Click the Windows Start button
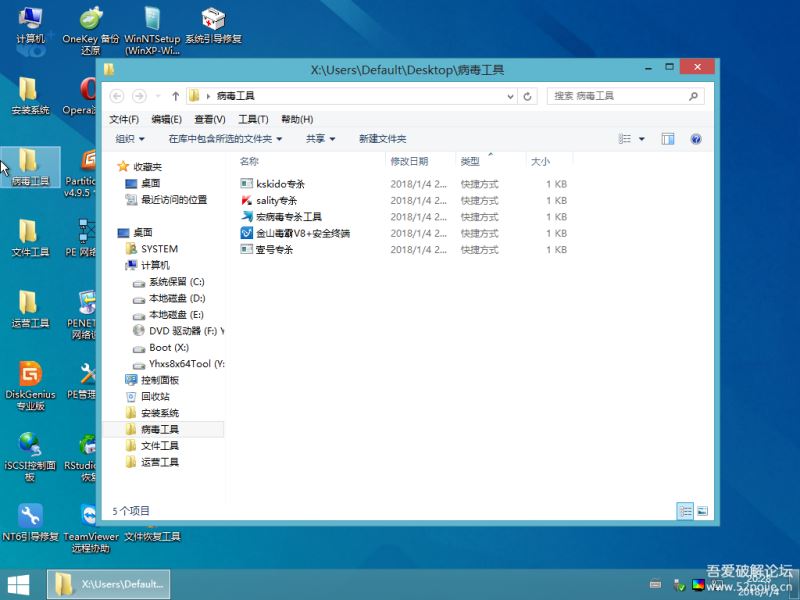The width and height of the screenshot is (800, 600). [18, 585]
